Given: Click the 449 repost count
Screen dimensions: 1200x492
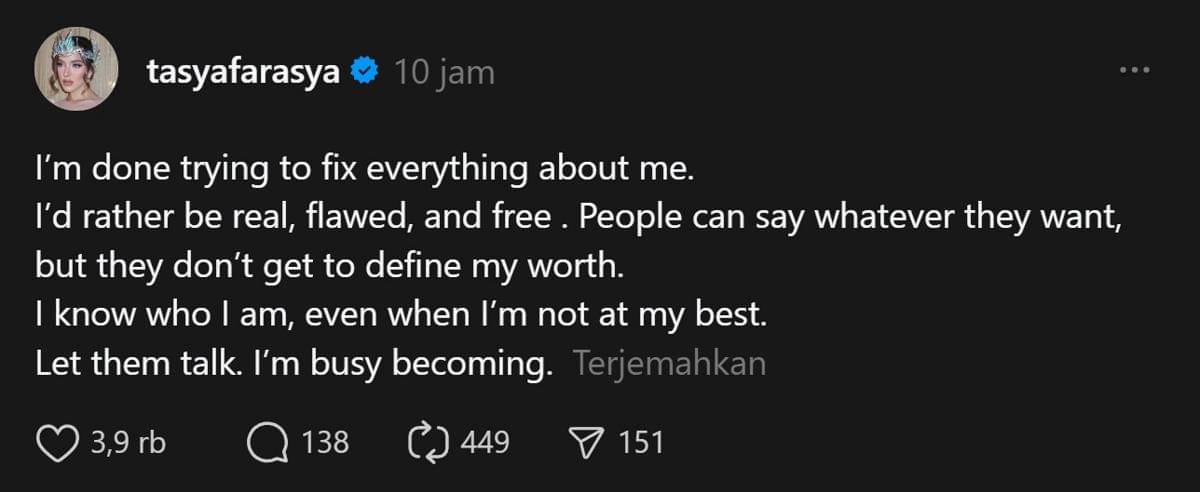Looking at the screenshot, I should click(485, 442).
